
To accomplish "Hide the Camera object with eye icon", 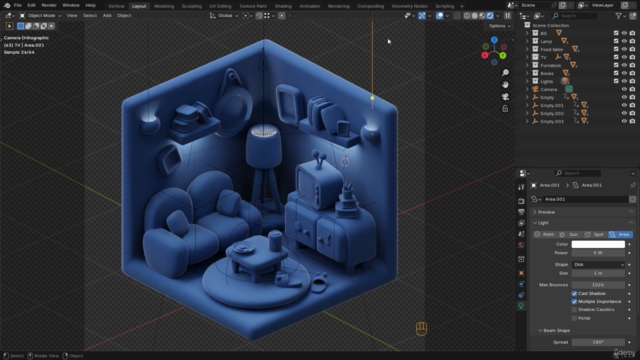I will 624,89.
